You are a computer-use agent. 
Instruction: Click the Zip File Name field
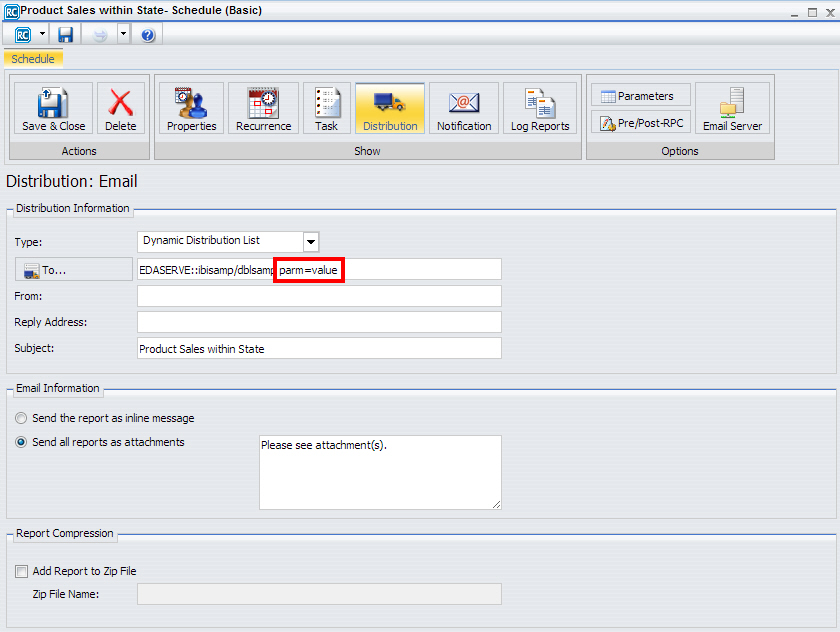pos(319,594)
